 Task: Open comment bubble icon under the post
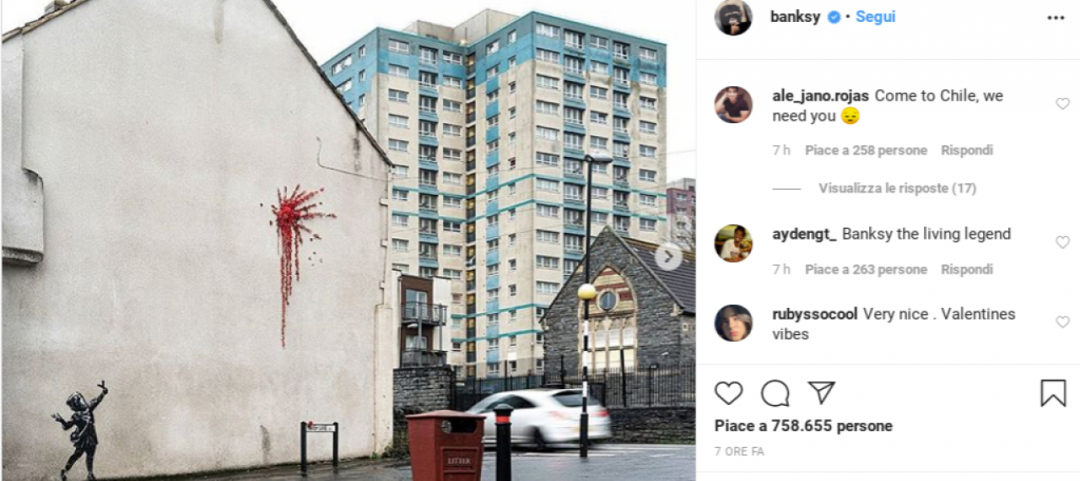[x=775, y=393]
